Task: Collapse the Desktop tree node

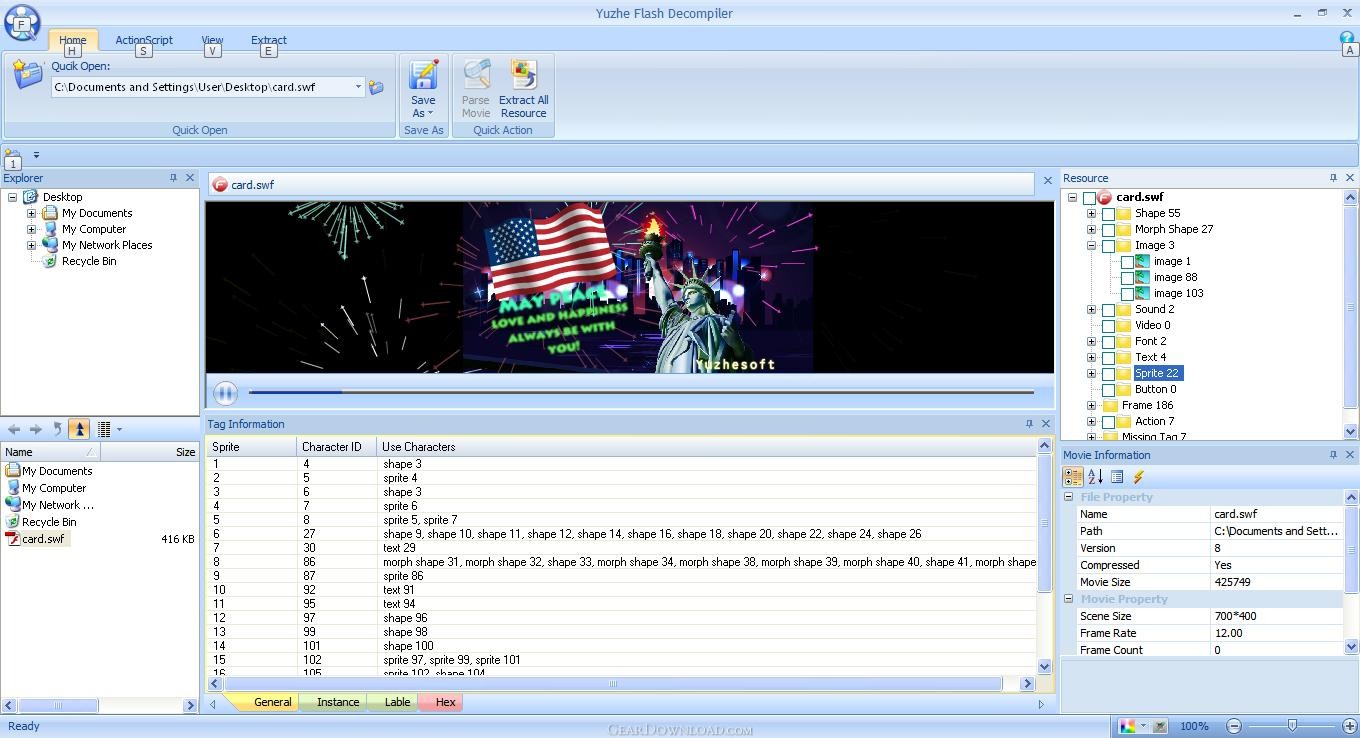Action: [x=12, y=197]
